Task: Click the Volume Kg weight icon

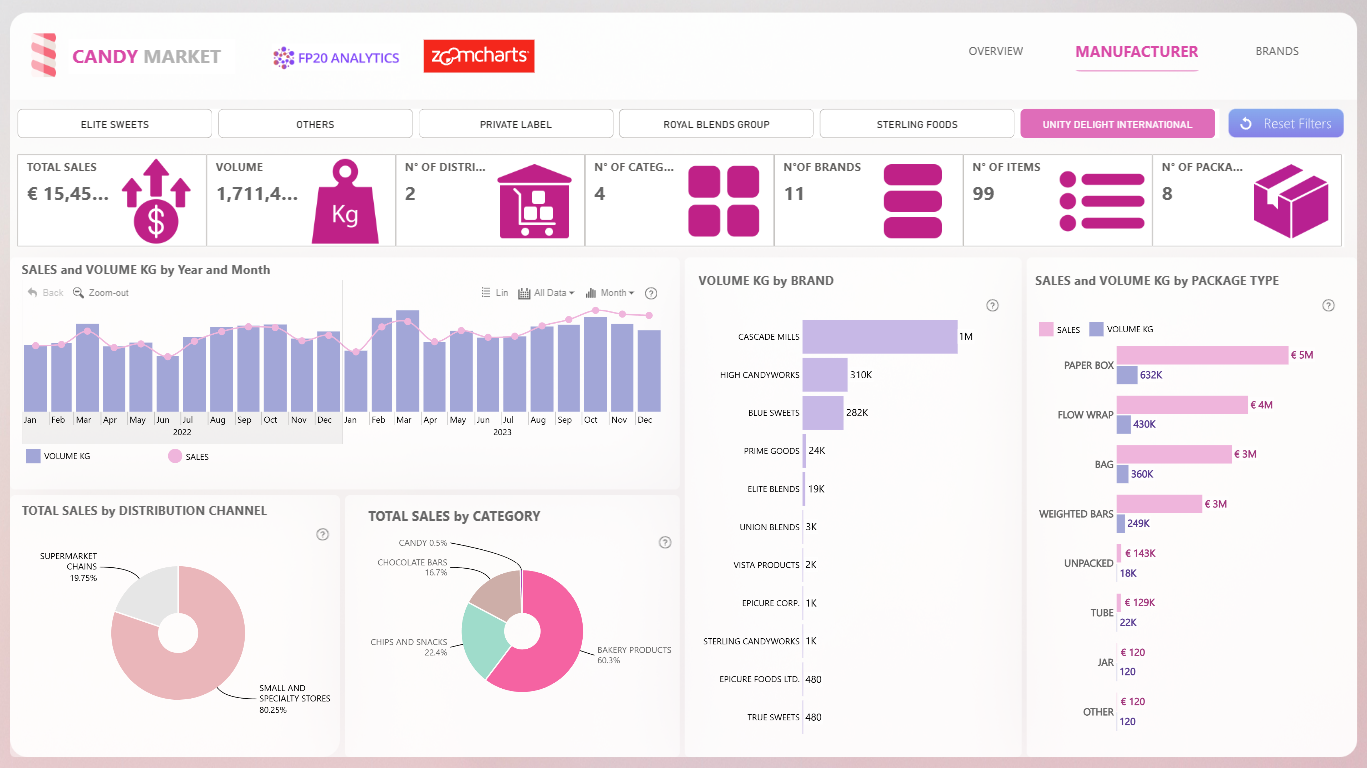Action: (x=345, y=203)
